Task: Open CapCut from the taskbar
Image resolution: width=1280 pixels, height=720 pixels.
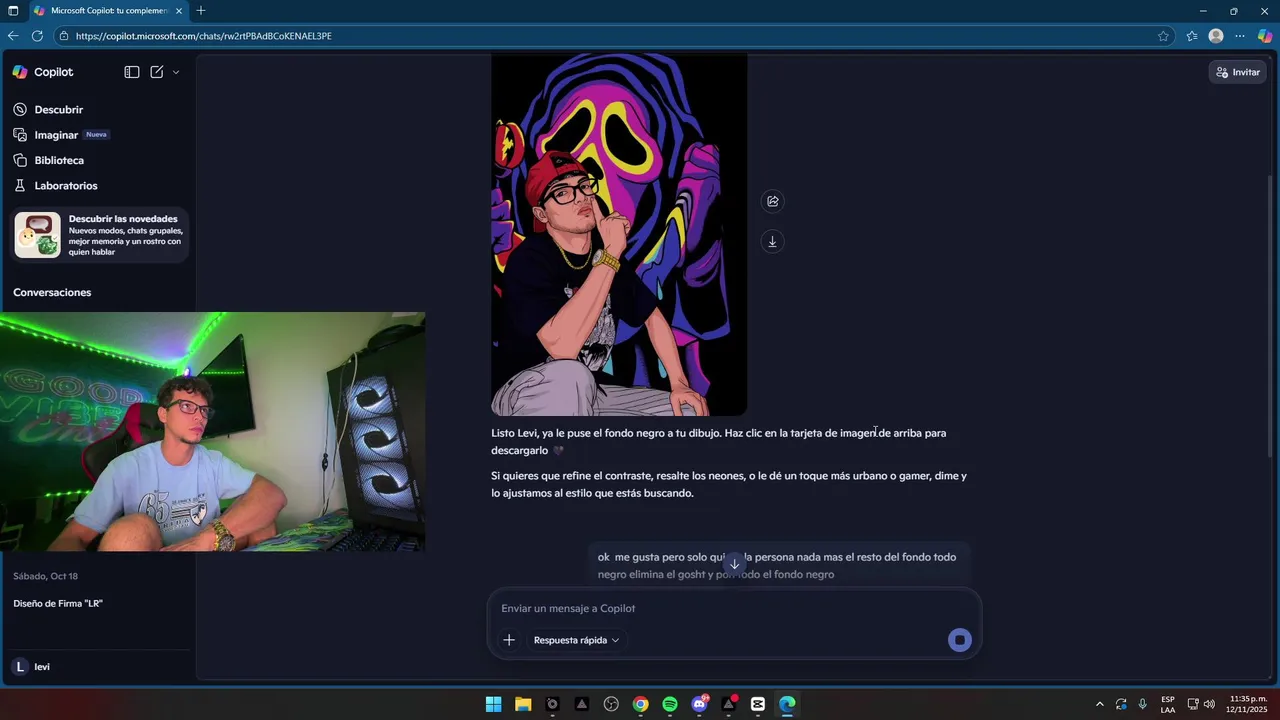Action: 758,704
